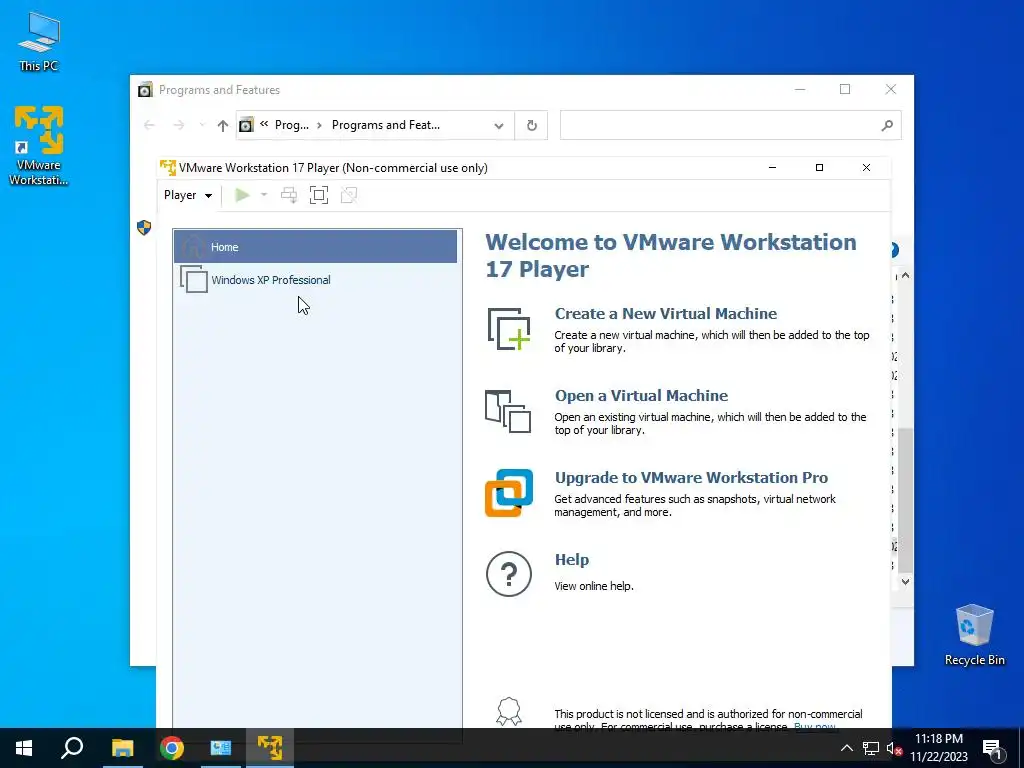Click Create a New Virtual Machine icon

[509, 329]
